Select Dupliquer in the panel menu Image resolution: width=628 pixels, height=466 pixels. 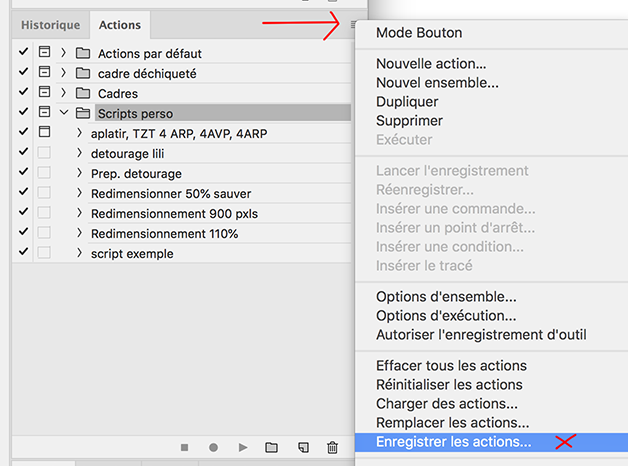tap(407, 102)
